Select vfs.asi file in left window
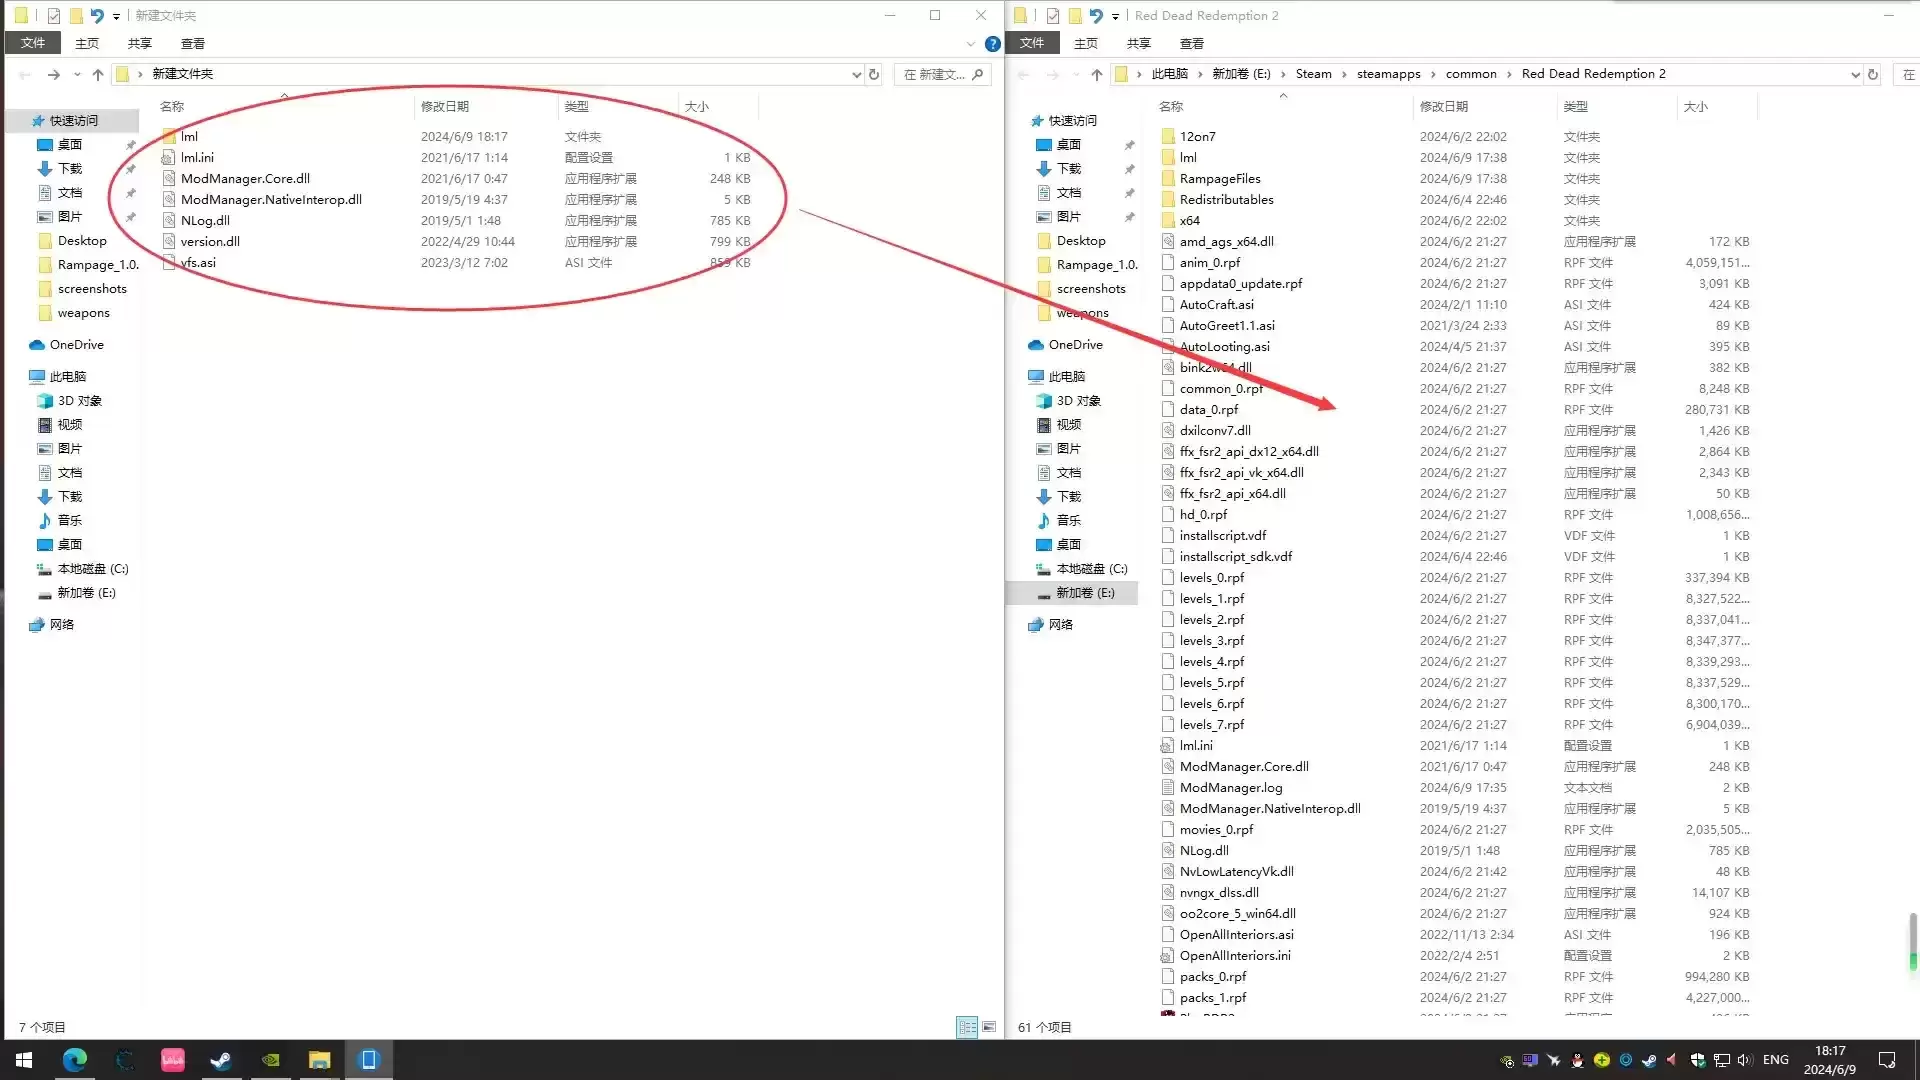The width and height of the screenshot is (1920, 1080). coord(198,263)
